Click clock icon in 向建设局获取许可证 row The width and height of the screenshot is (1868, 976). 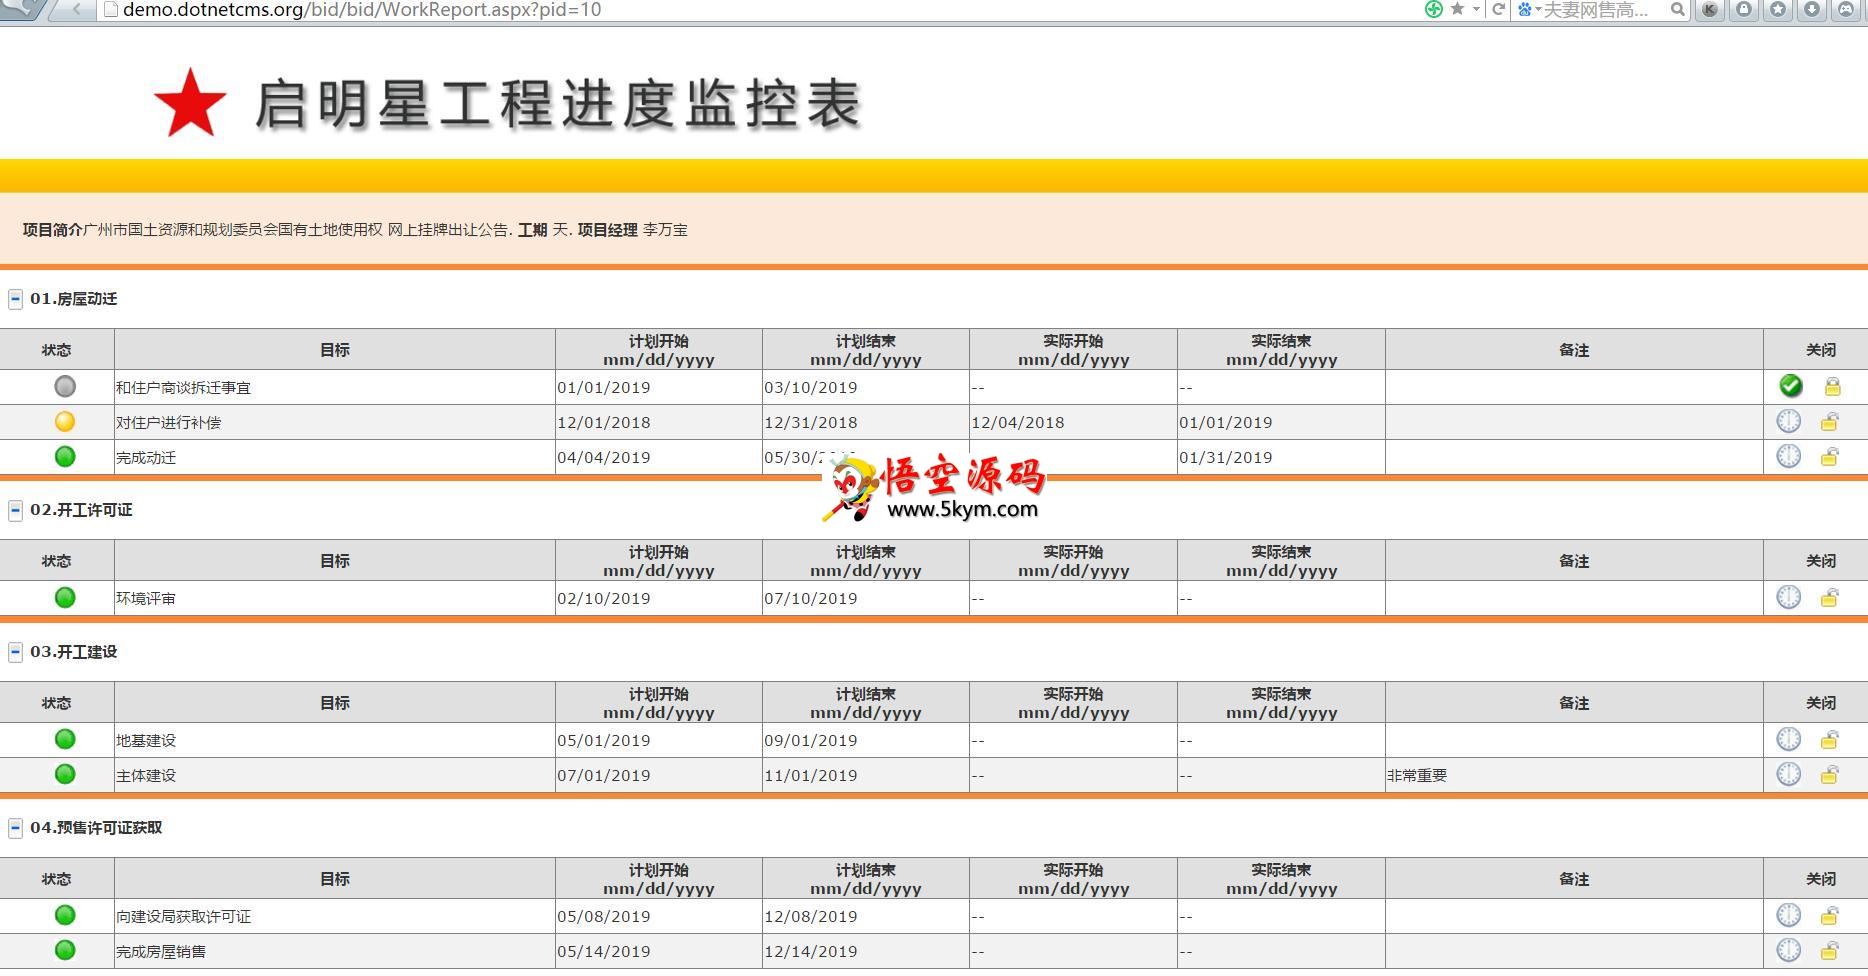[x=1789, y=915]
